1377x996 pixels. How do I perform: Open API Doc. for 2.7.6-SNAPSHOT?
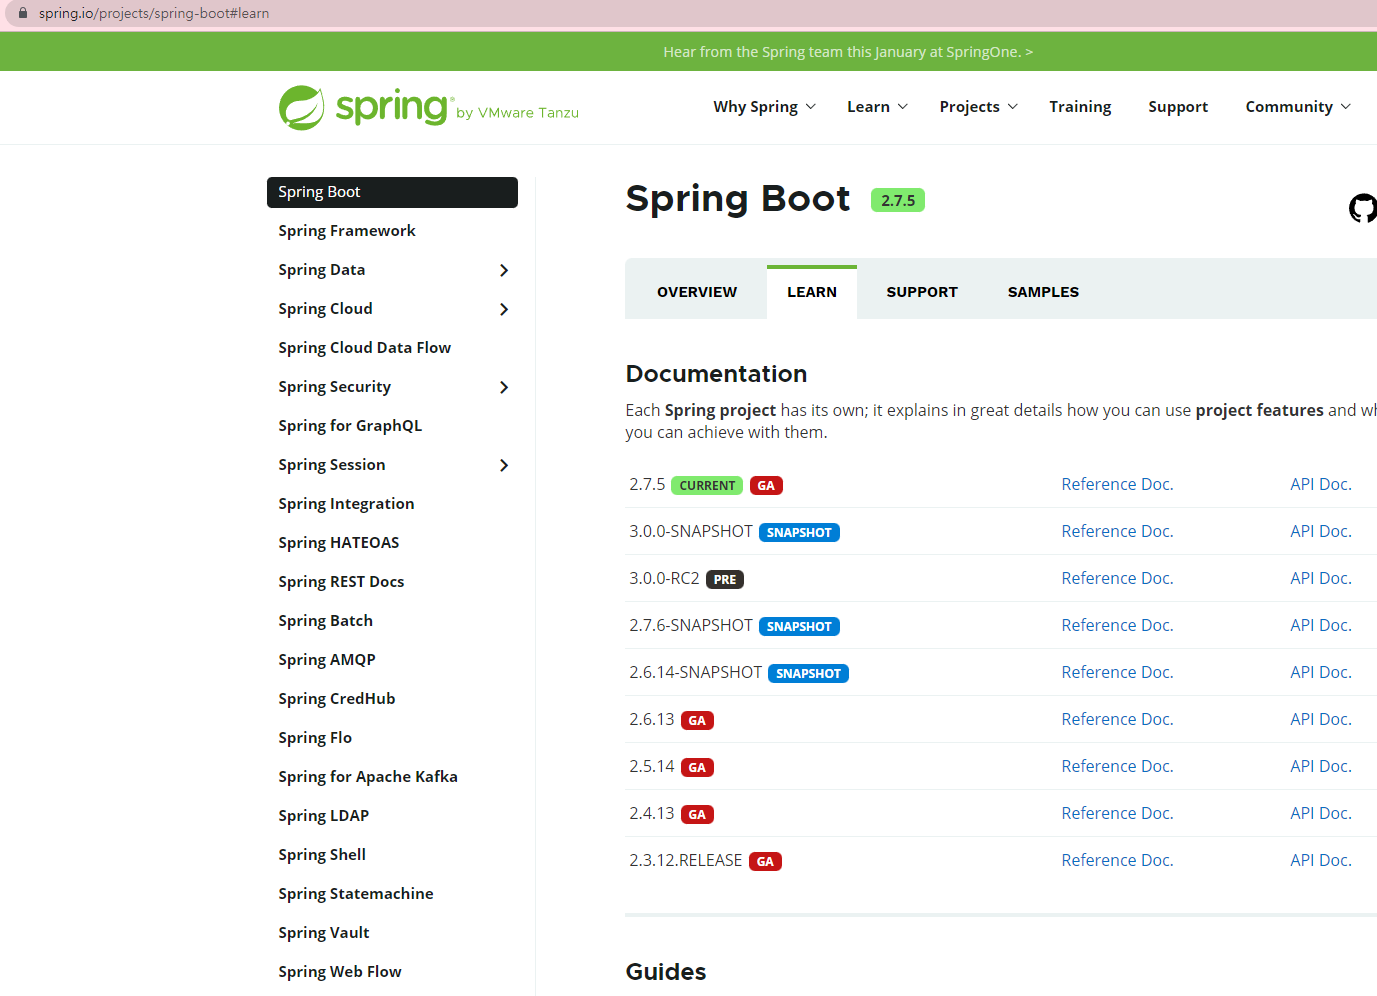click(1321, 625)
